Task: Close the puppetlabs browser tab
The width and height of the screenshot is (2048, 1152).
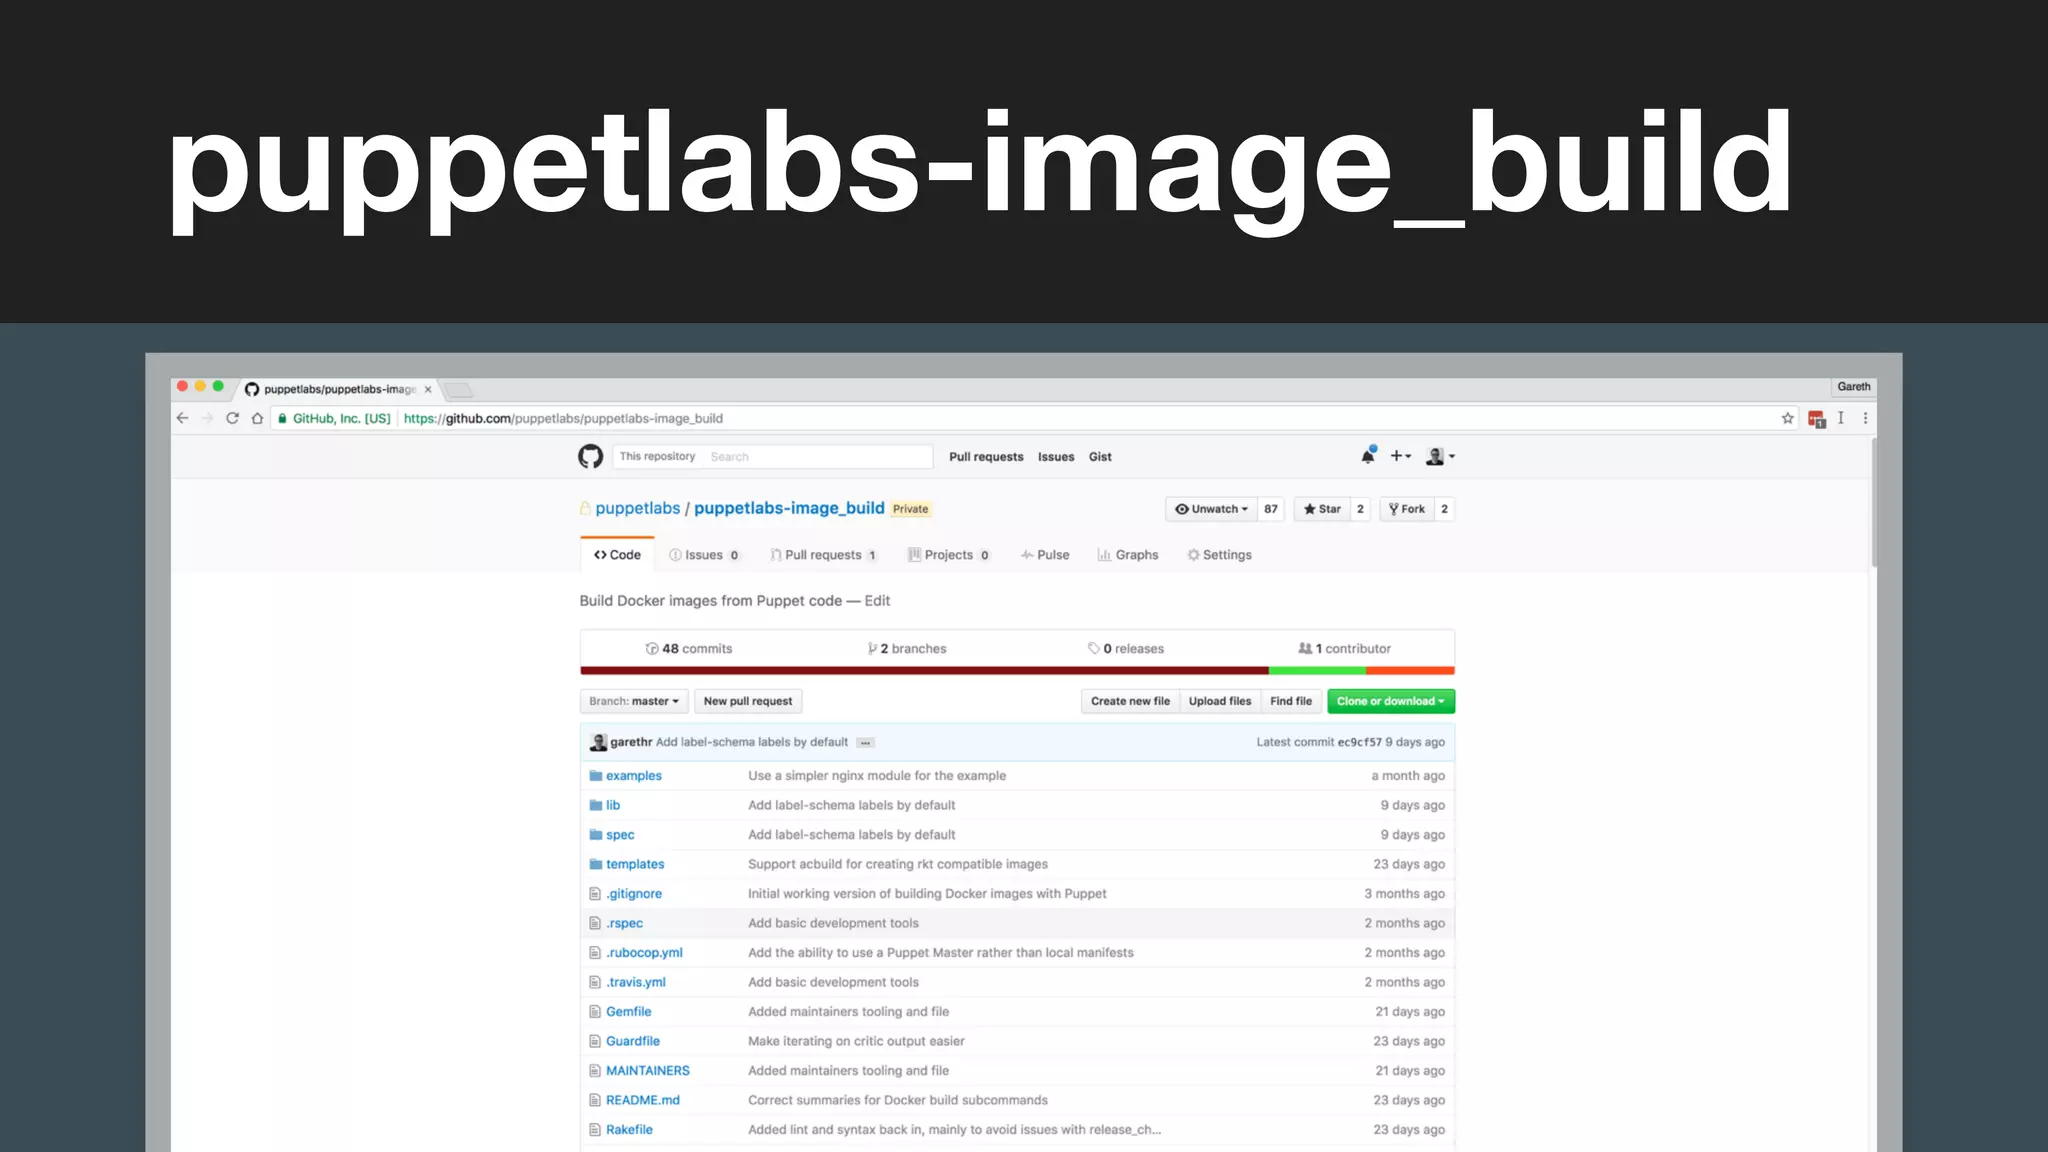Action: (x=428, y=390)
